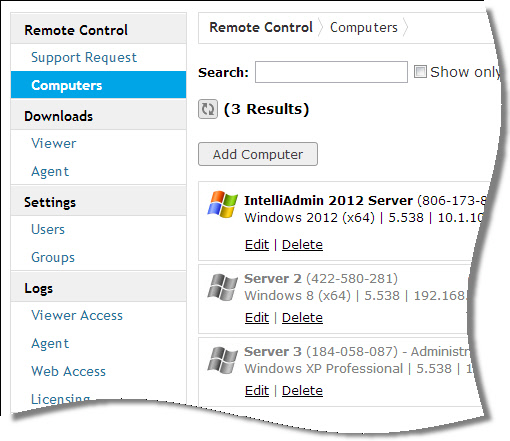
Task: Click the gray Windows logo beside Server 2
Action: click(x=222, y=287)
